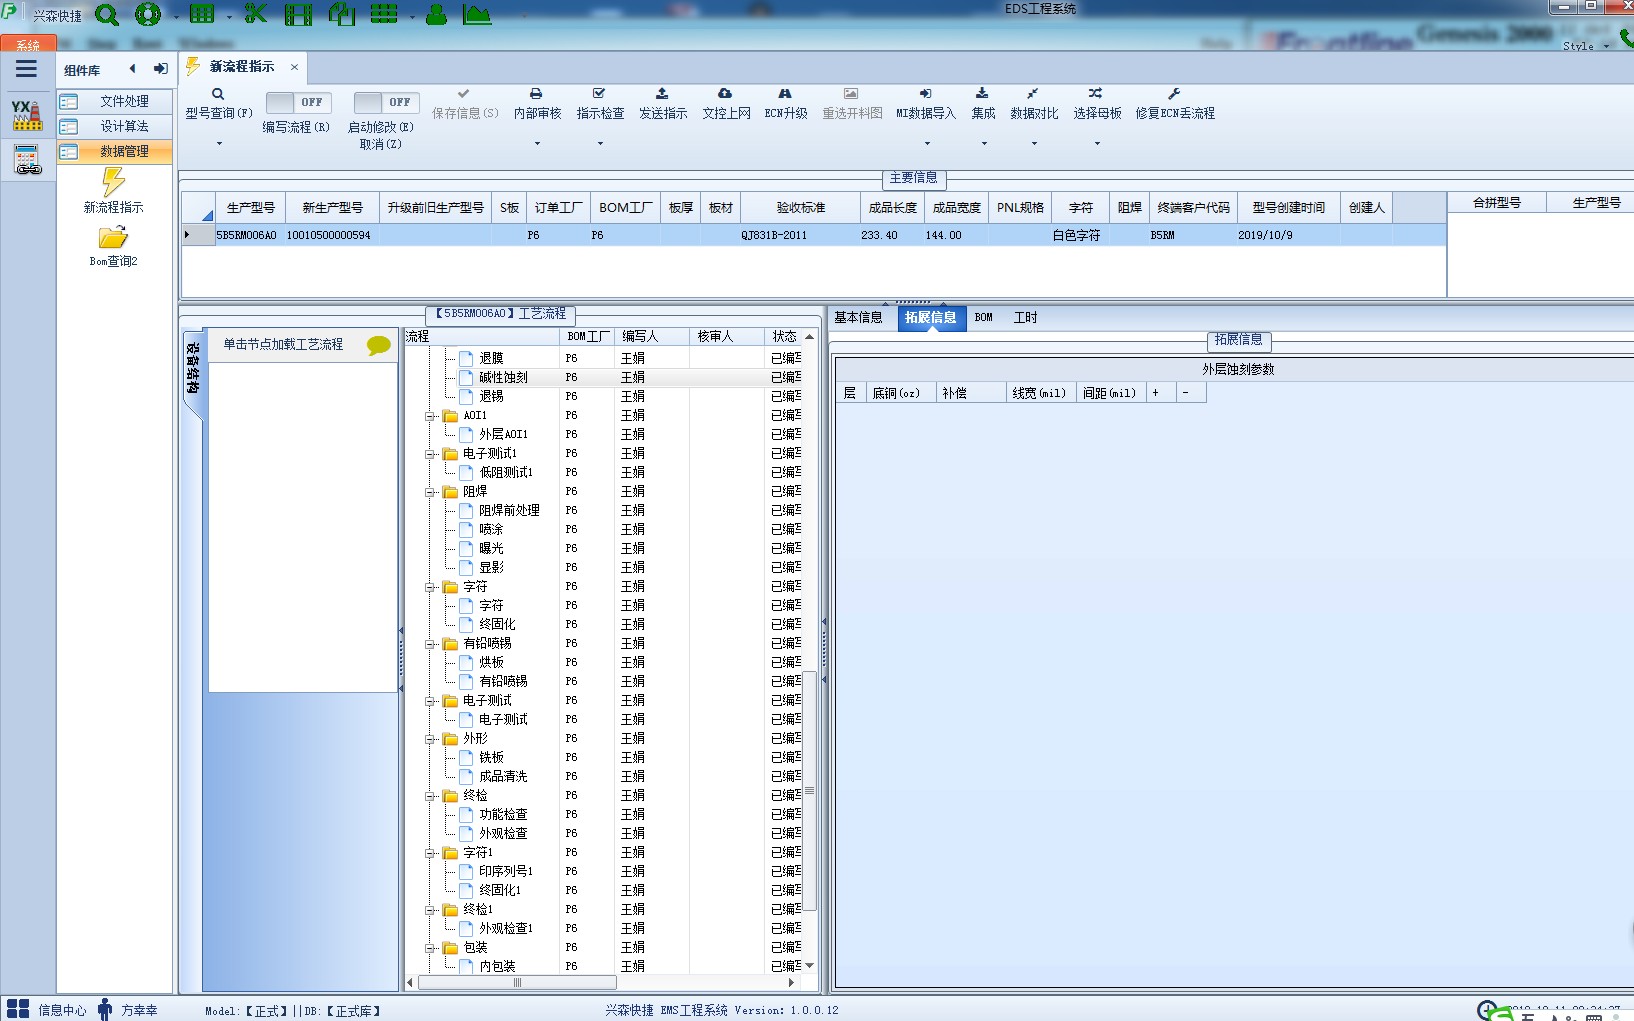This screenshot has height=1021, width=1634.
Task: Open the hamburger menu icon
Action: (x=26, y=69)
